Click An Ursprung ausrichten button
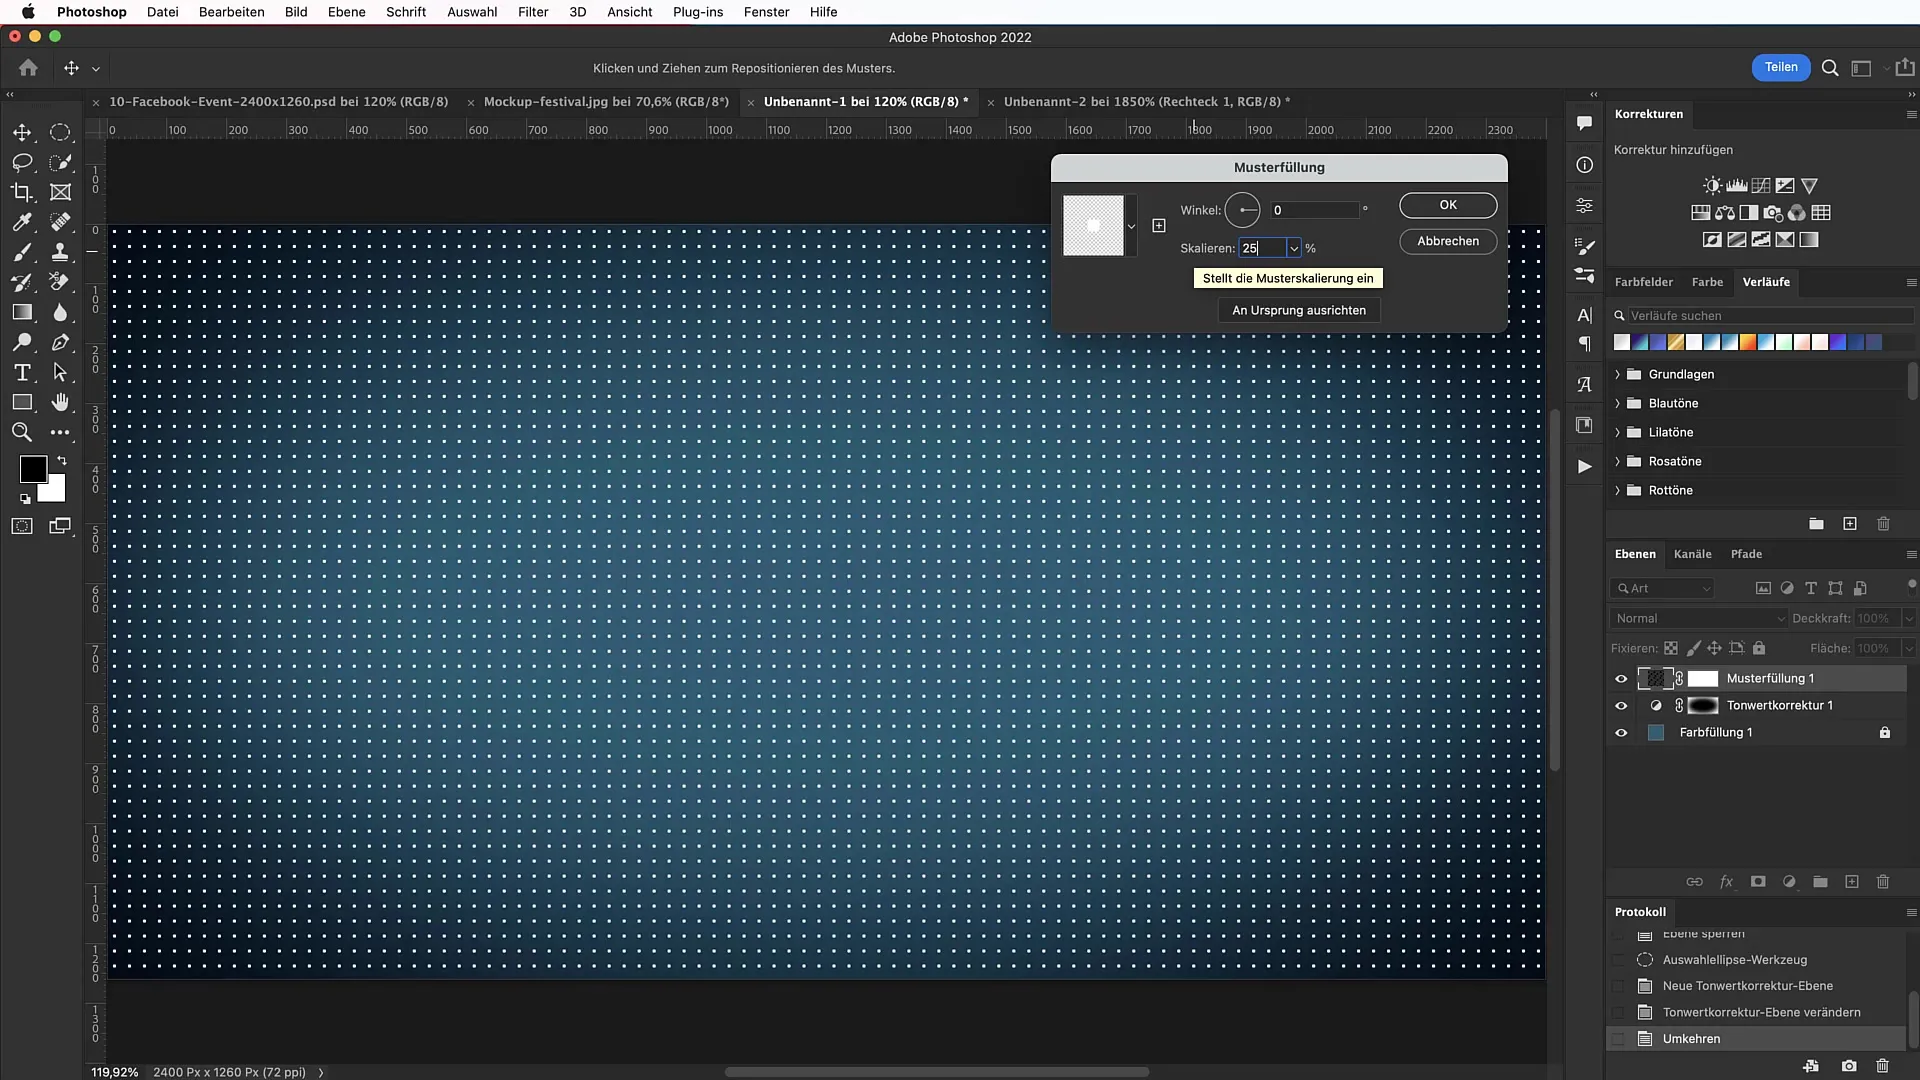This screenshot has width=1920, height=1080. click(1300, 310)
